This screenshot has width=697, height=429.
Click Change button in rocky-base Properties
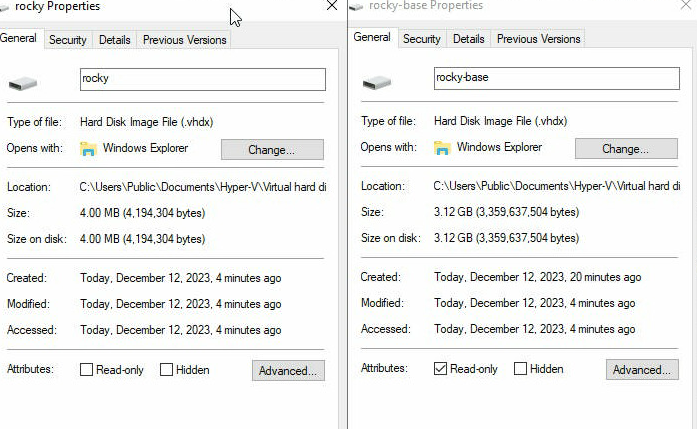[626, 149]
